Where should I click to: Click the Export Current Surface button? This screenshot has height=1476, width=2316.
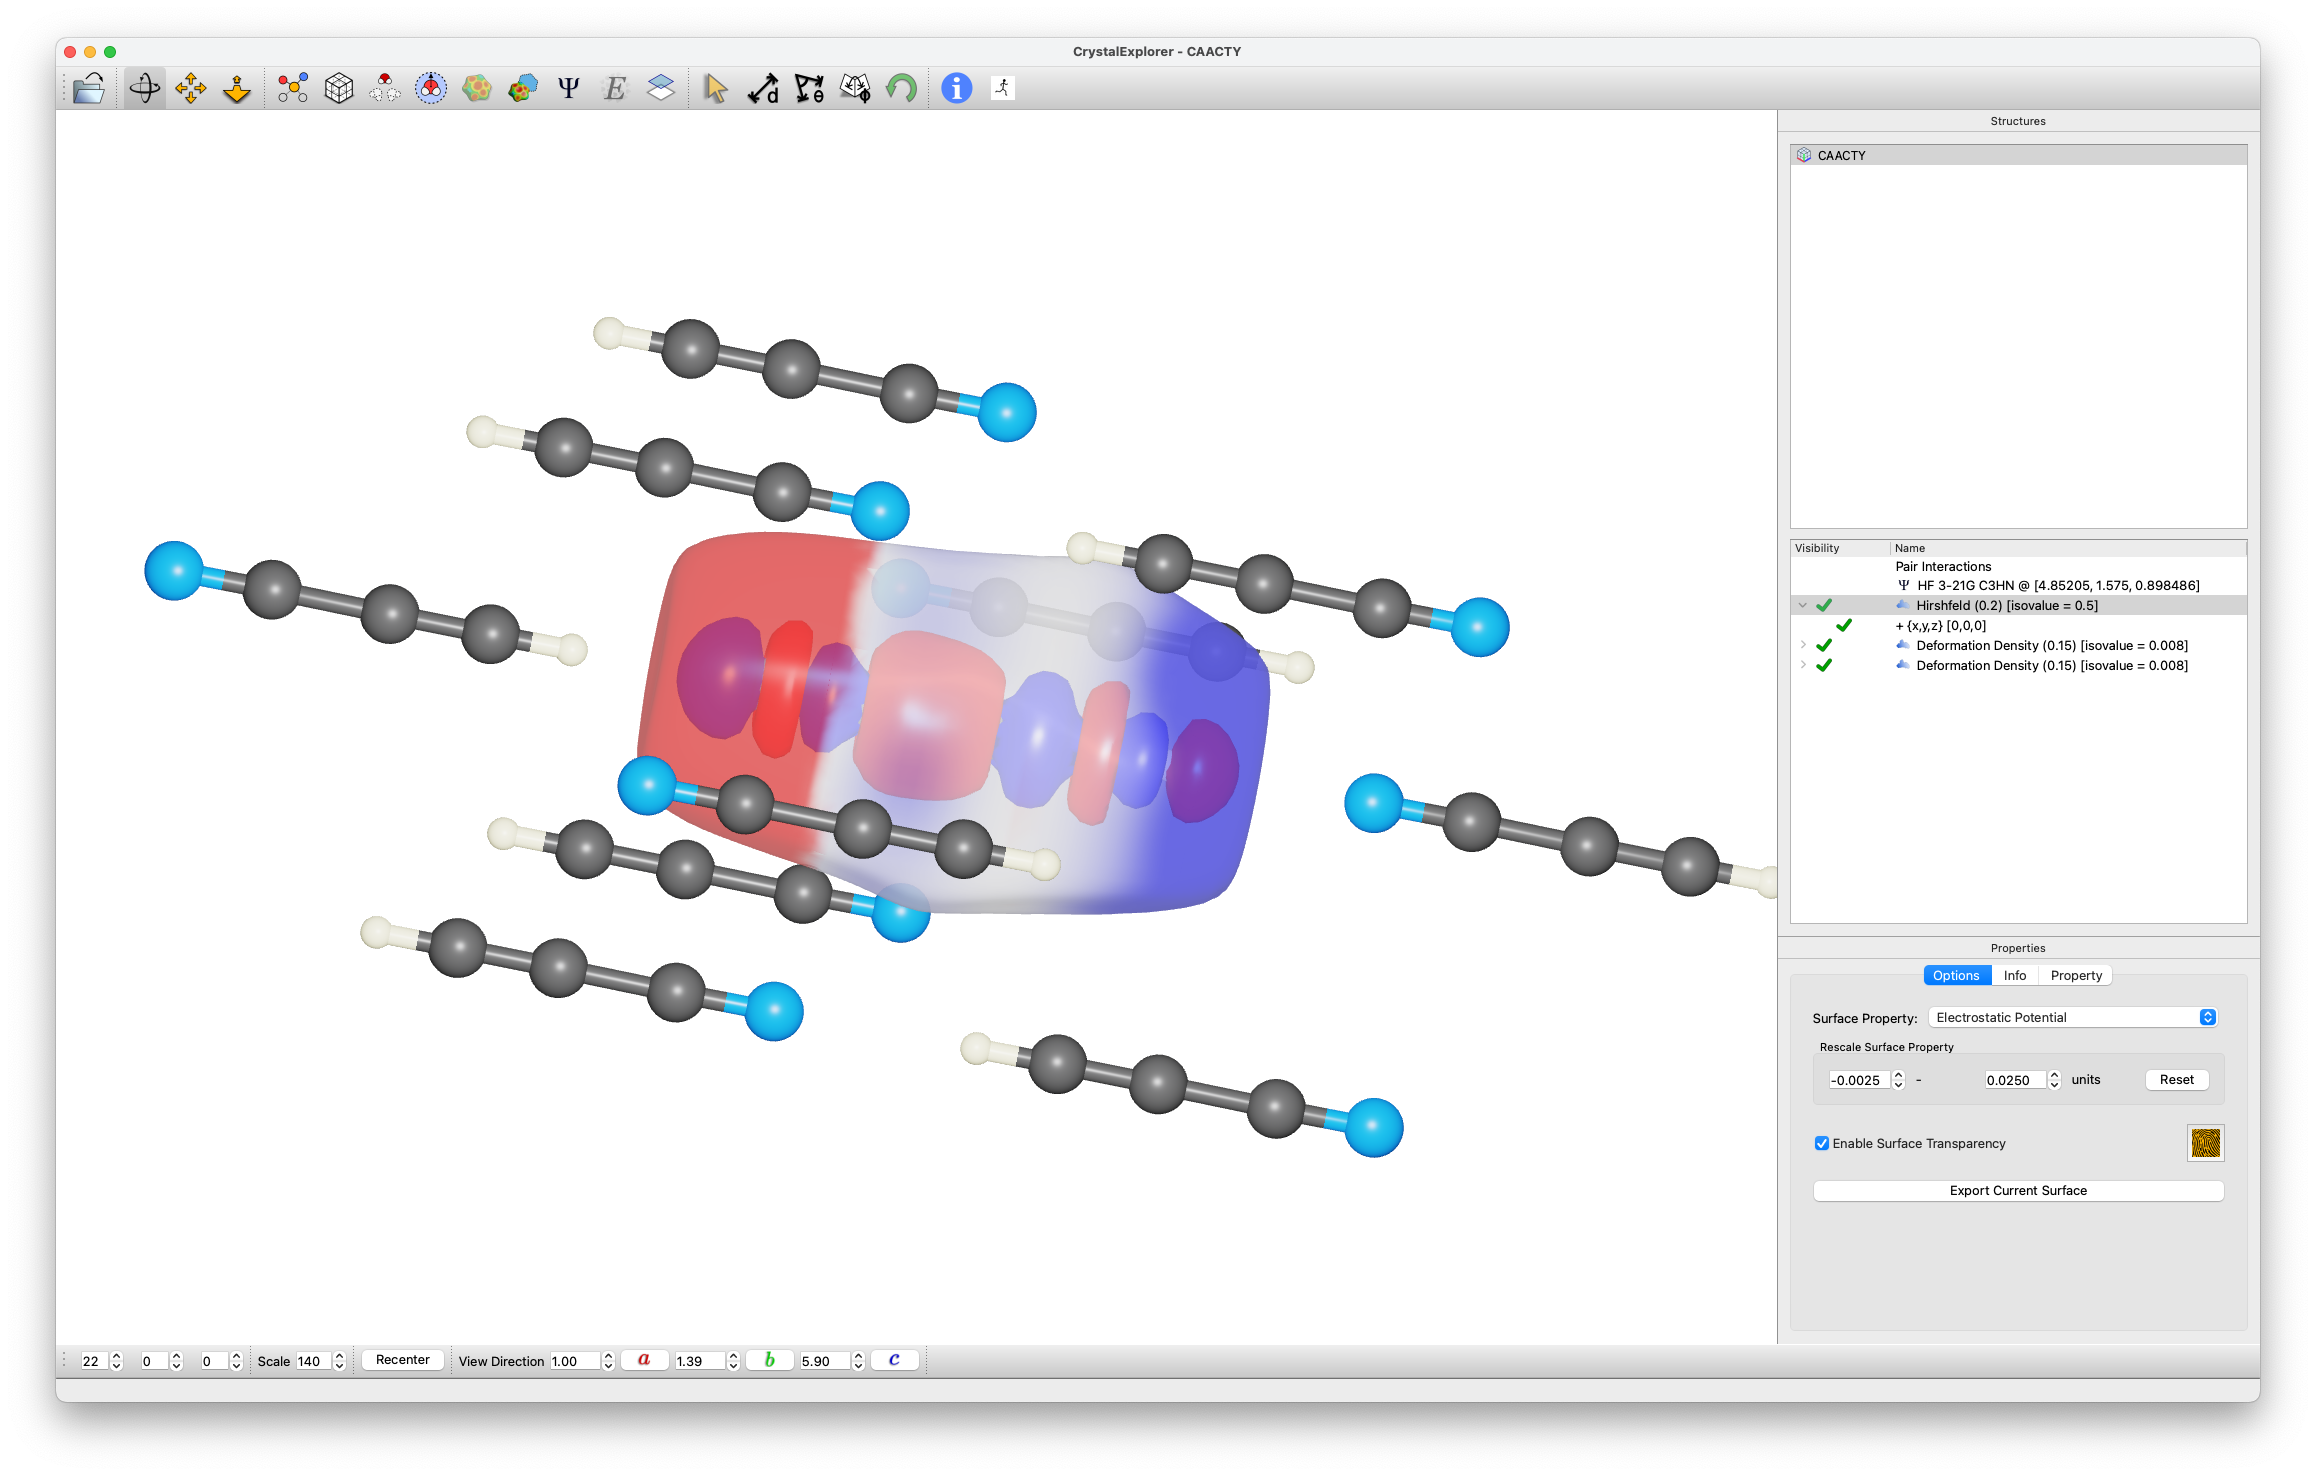(x=2017, y=1190)
